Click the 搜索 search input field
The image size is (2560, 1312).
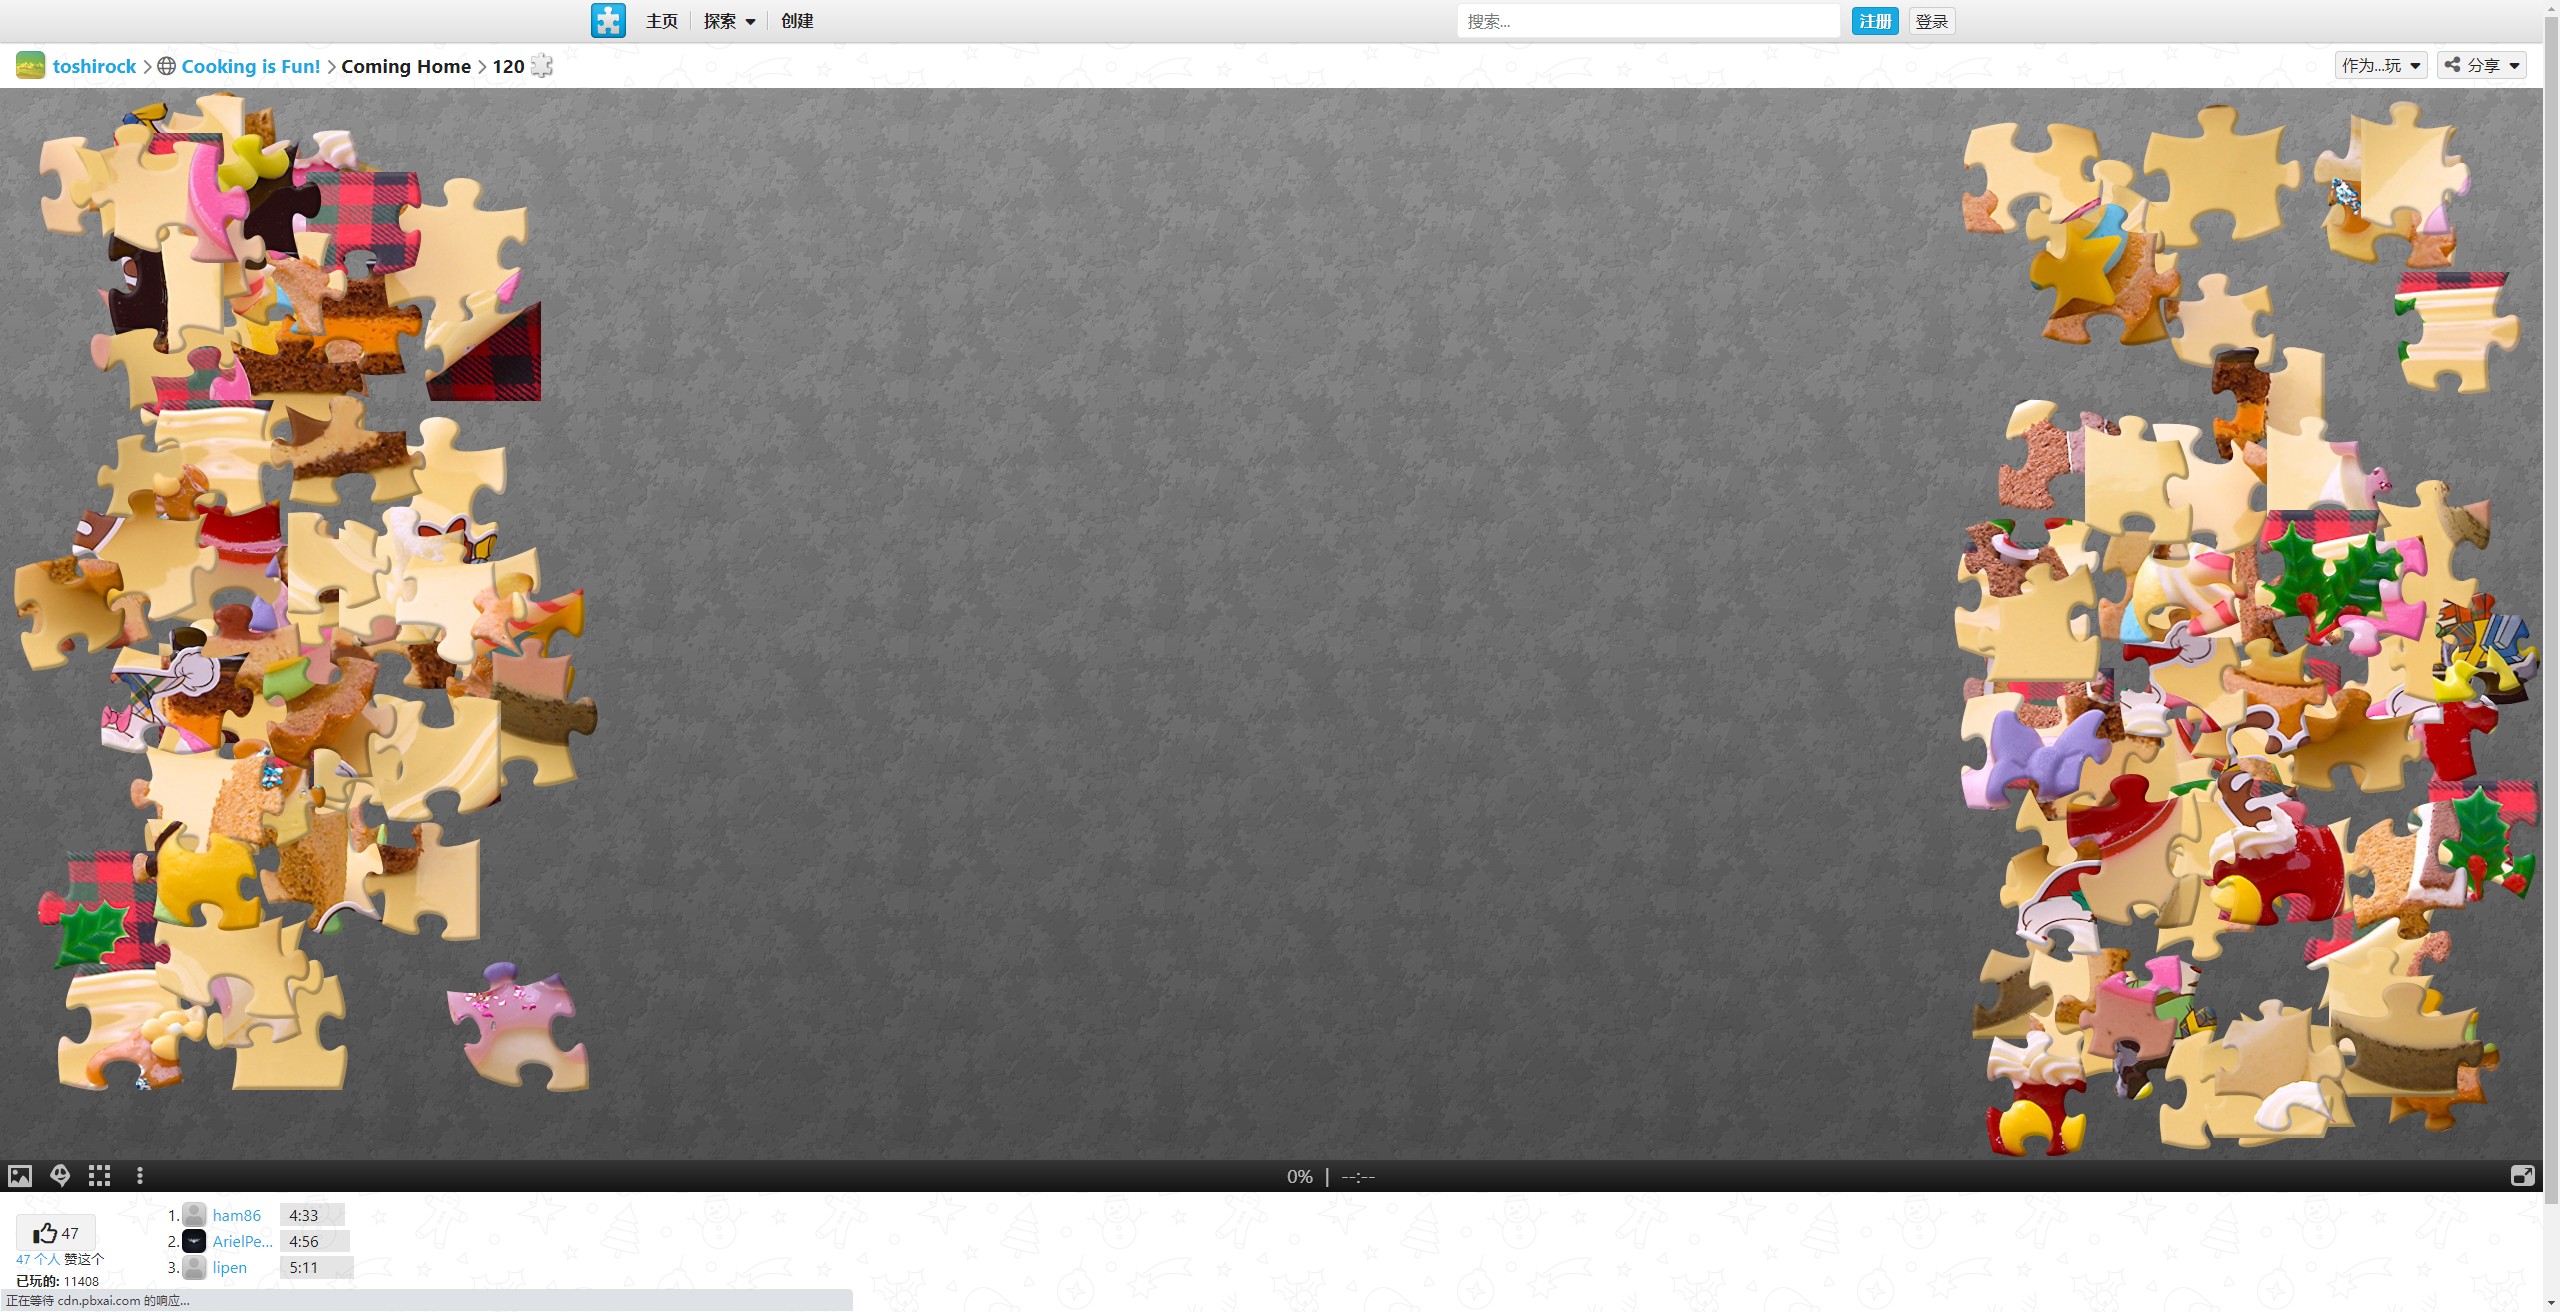1647,21
